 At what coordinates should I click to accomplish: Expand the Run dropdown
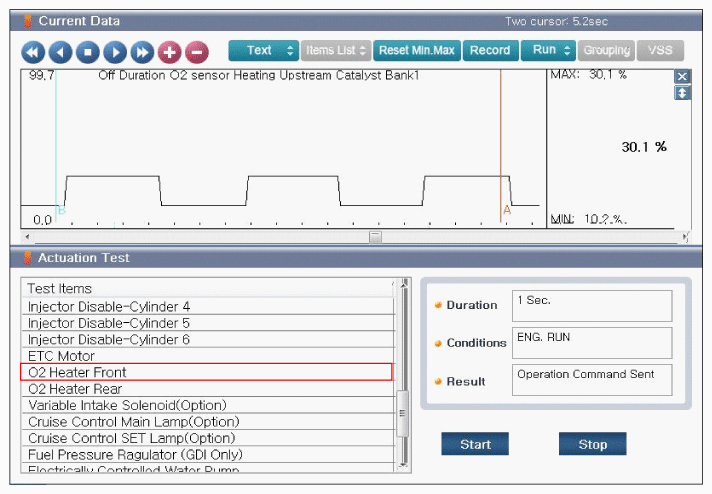coord(548,50)
